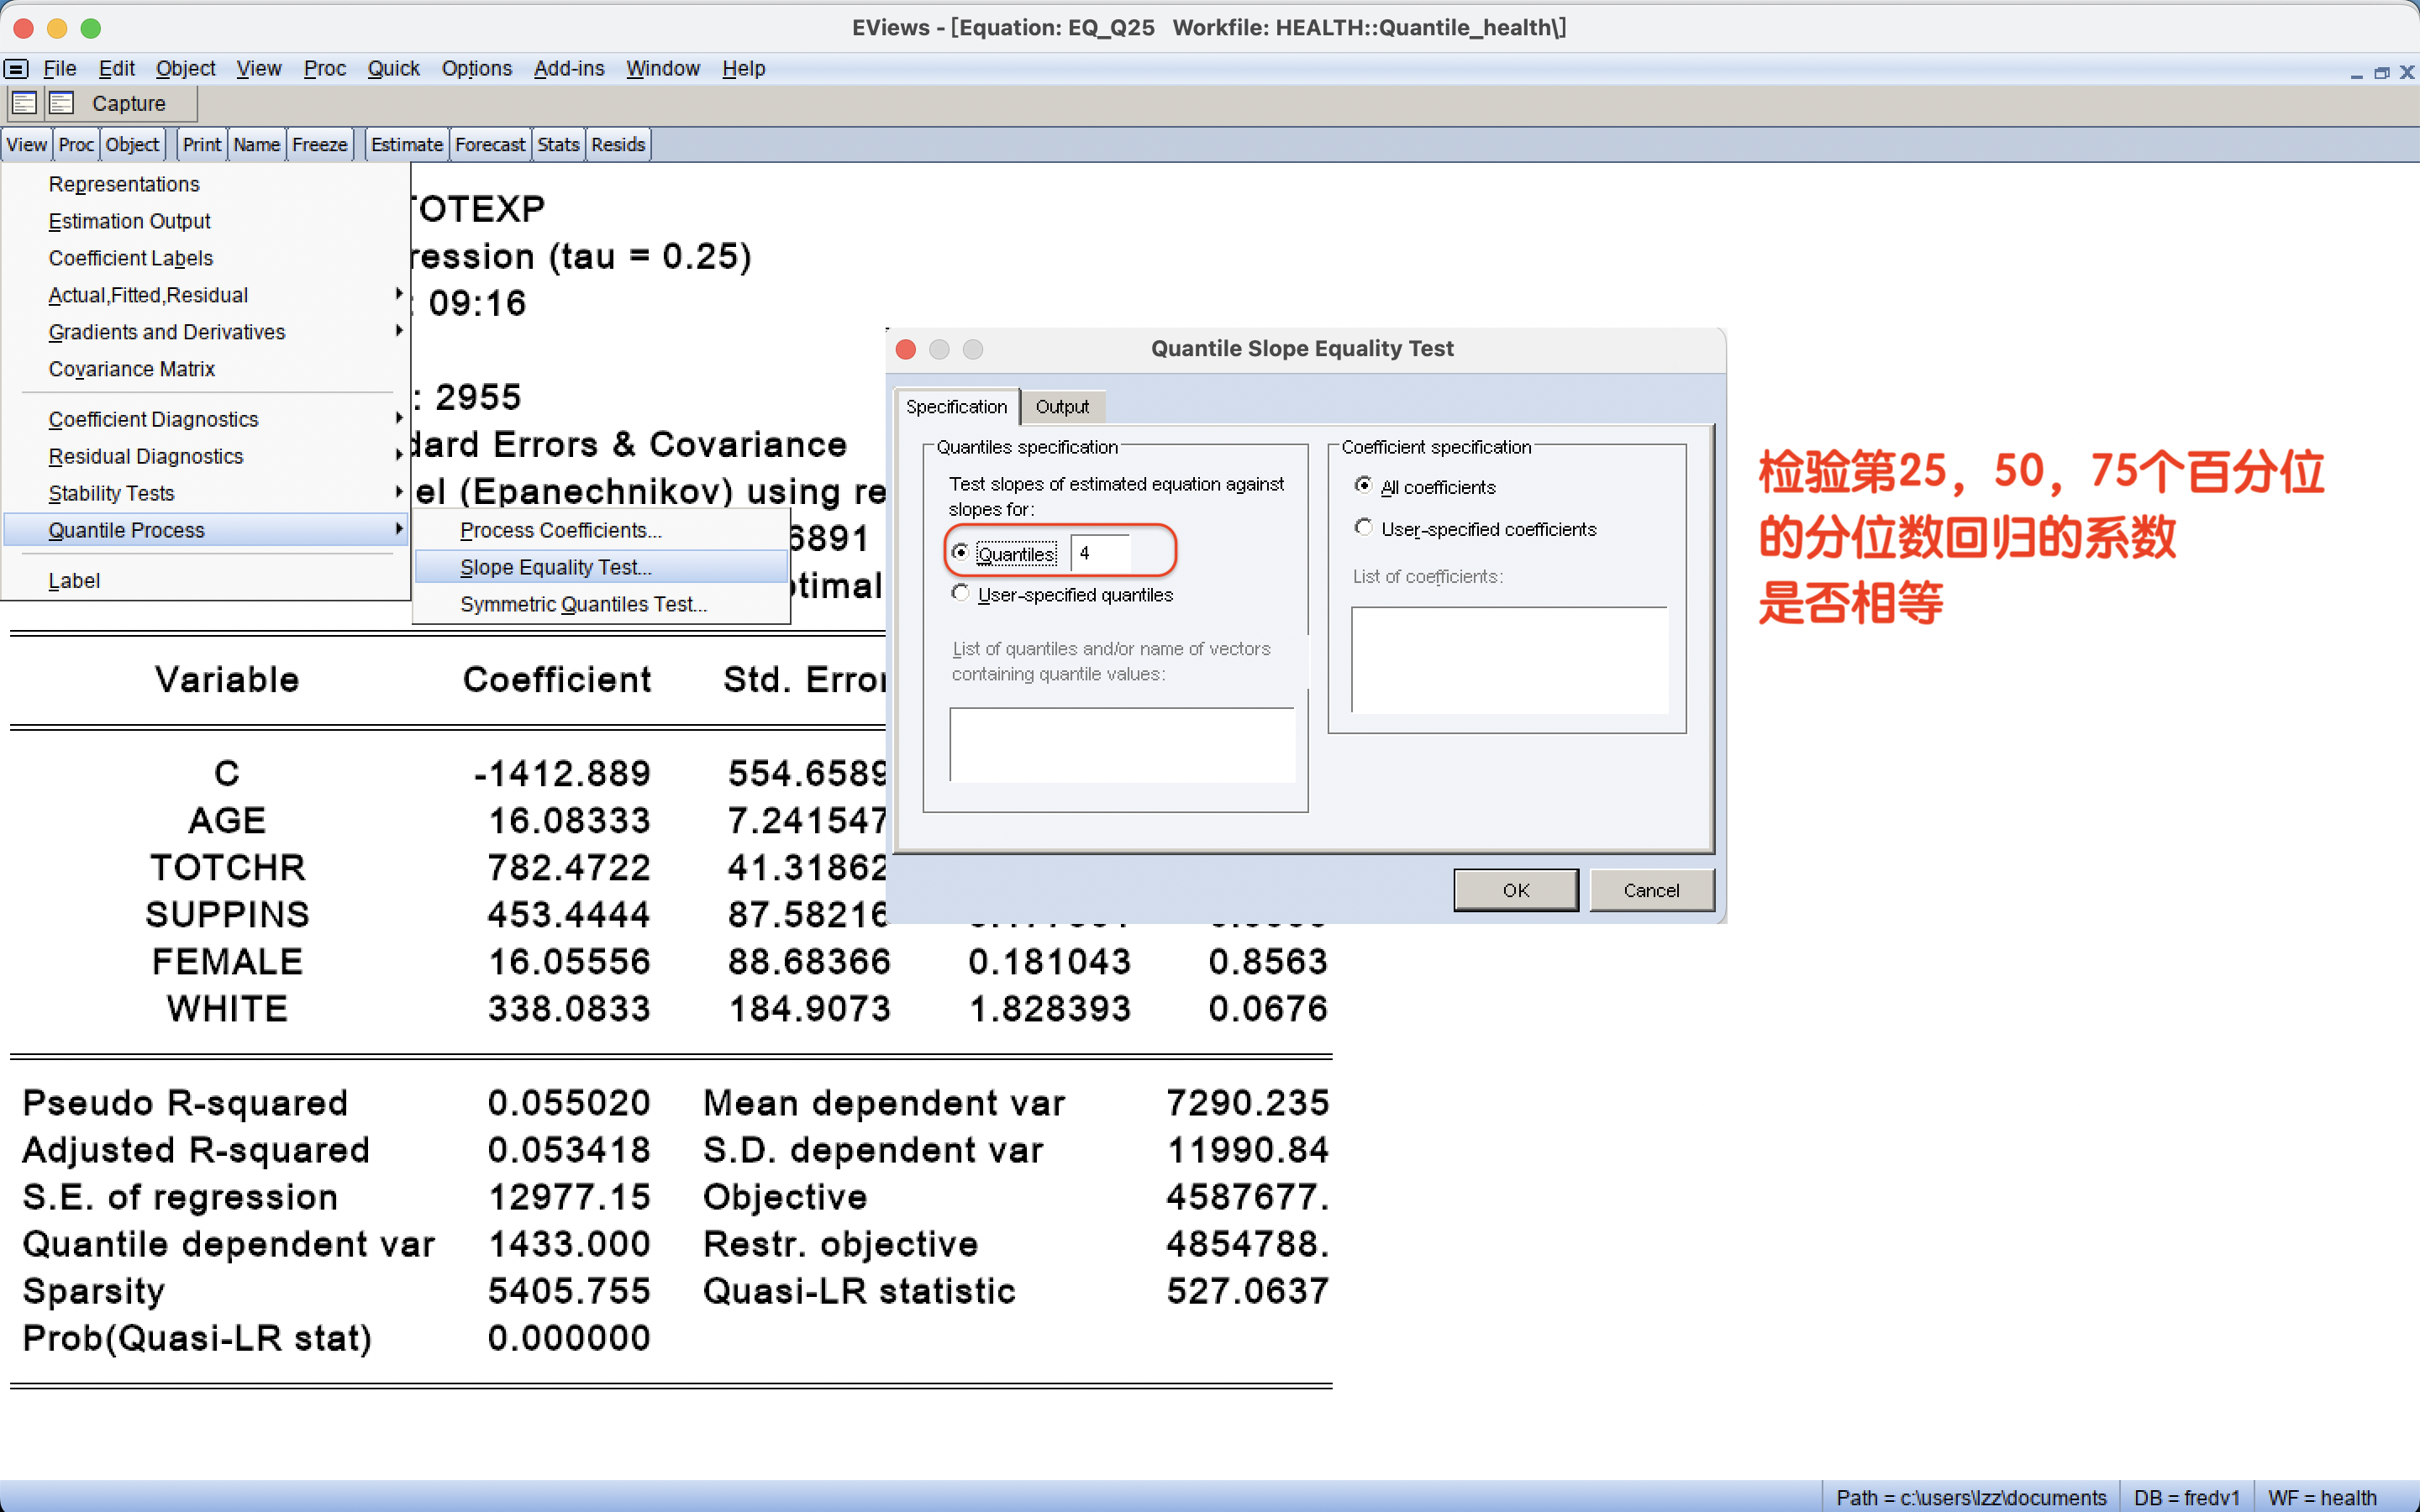The width and height of the screenshot is (2420, 1512).
Task: Select the Quantiles radio button
Action: [x=960, y=553]
